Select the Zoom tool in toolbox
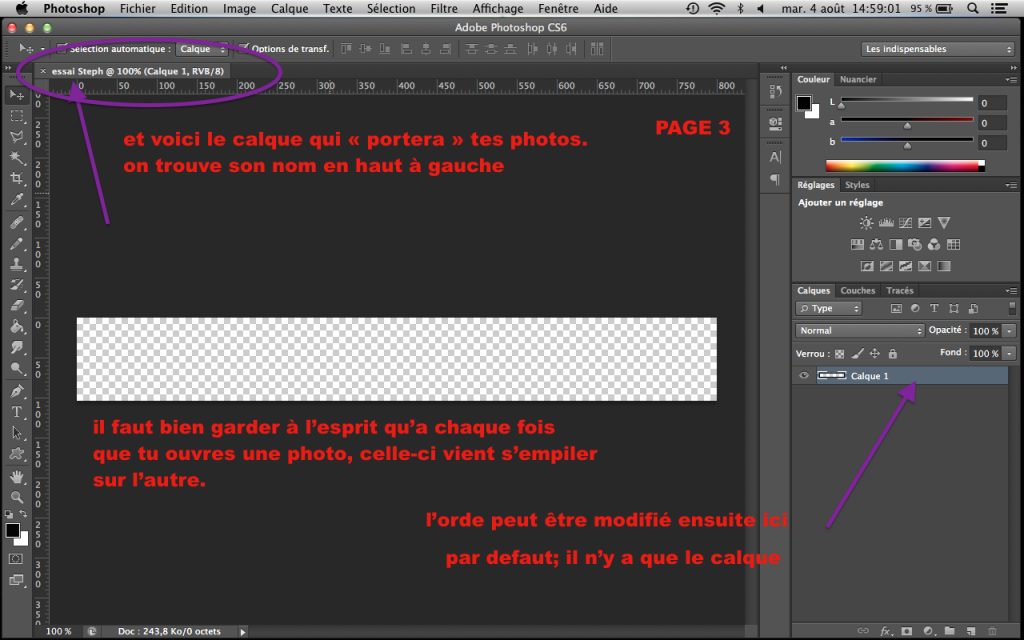The image size is (1024, 640). 17,498
